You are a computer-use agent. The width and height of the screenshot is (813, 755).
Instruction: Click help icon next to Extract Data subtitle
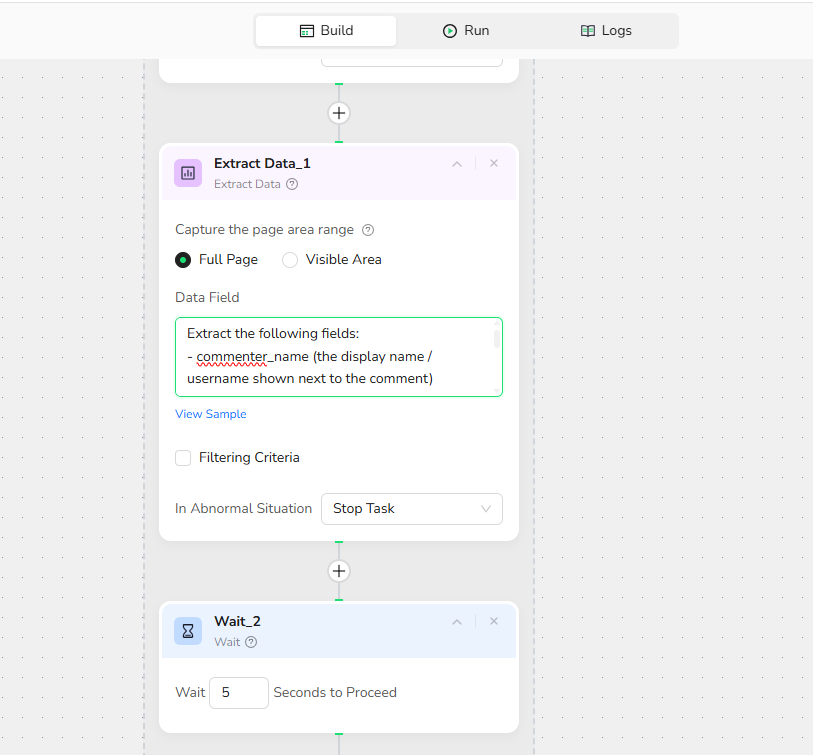[x=292, y=184]
